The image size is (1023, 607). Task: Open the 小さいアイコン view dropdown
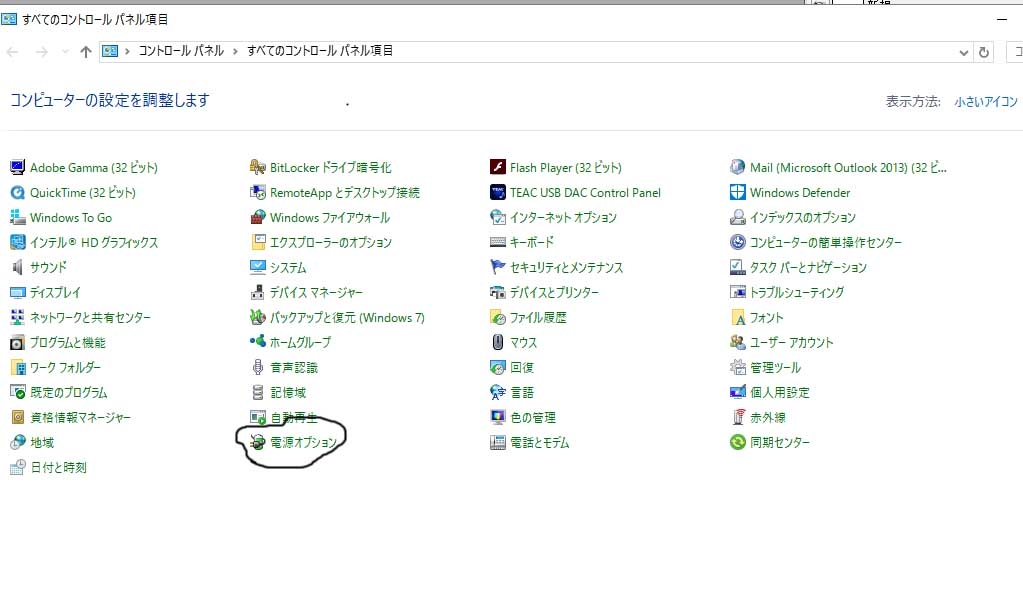pyautogui.click(x=986, y=102)
